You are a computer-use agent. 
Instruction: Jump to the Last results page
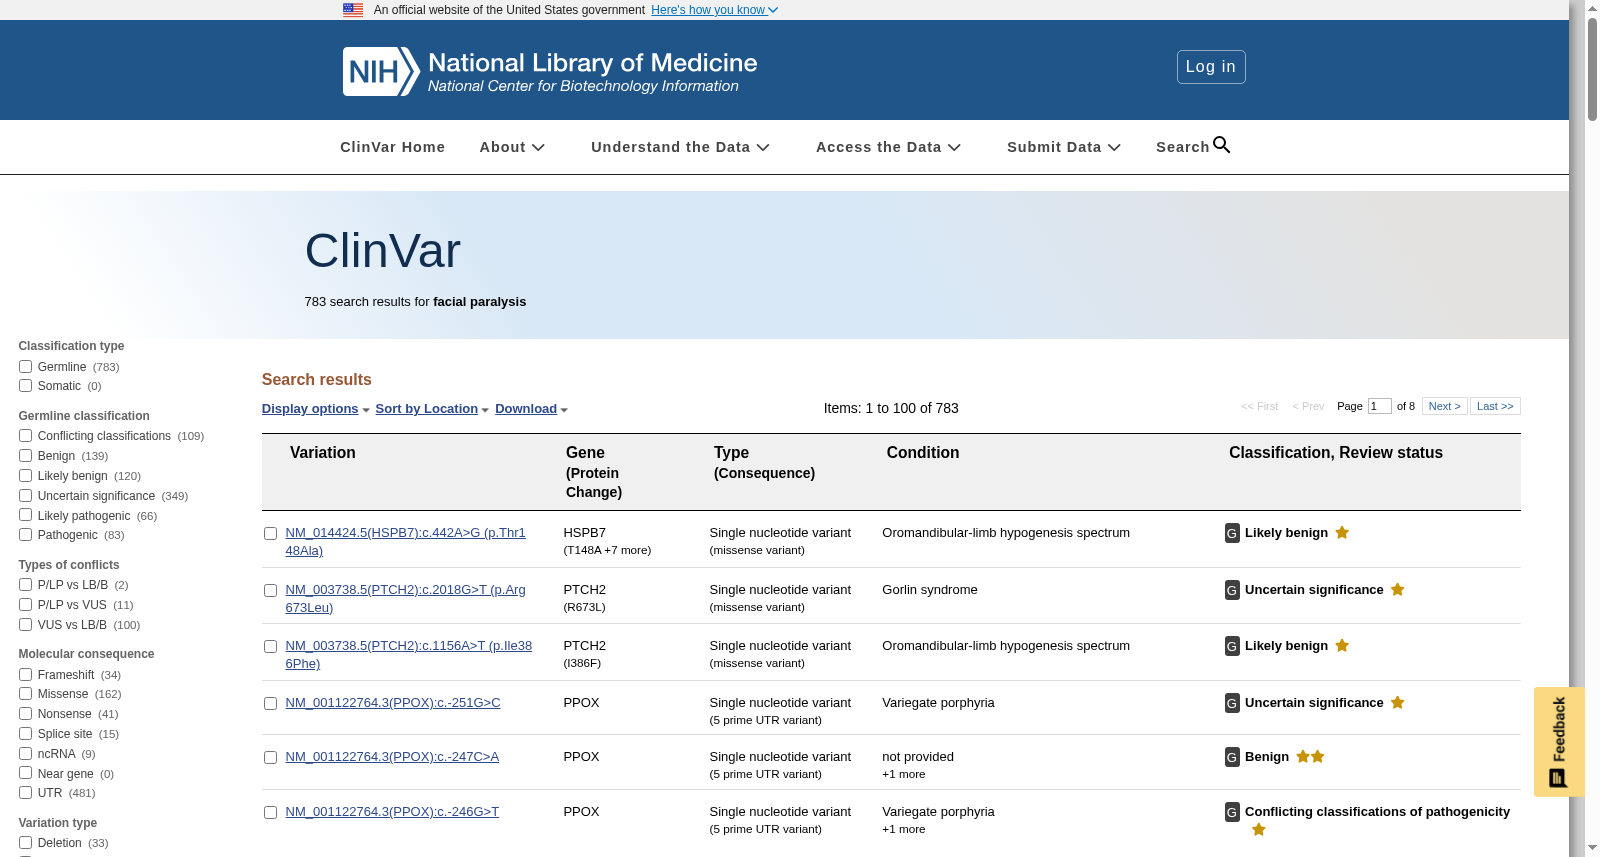1495,406
